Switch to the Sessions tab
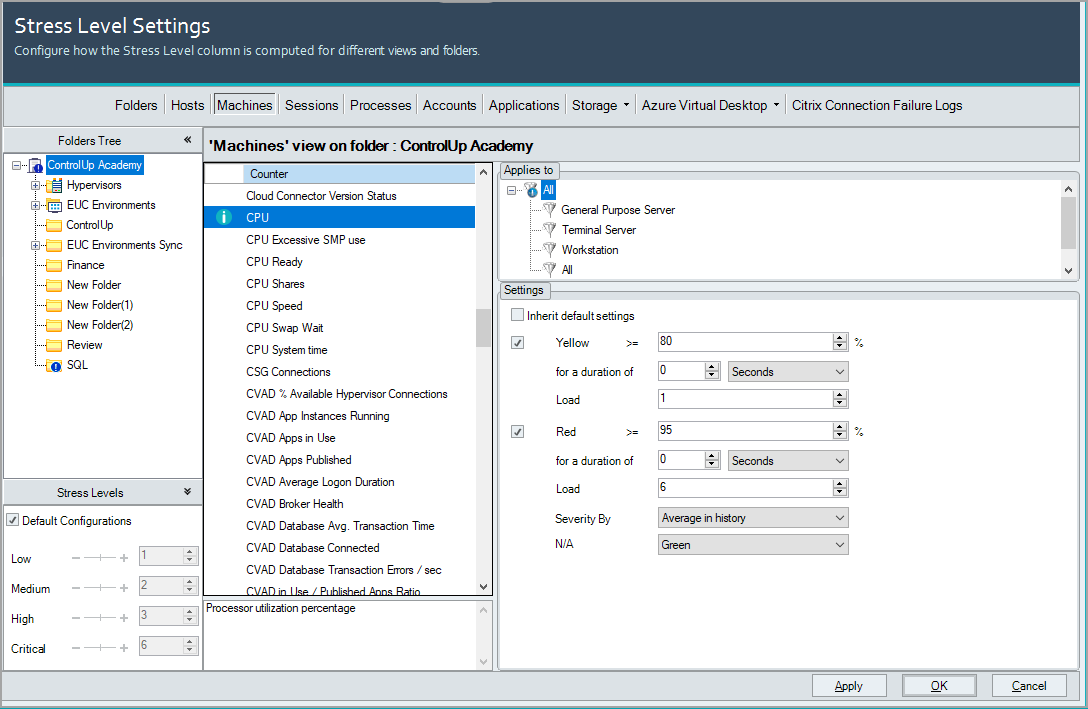 [311, 104]
